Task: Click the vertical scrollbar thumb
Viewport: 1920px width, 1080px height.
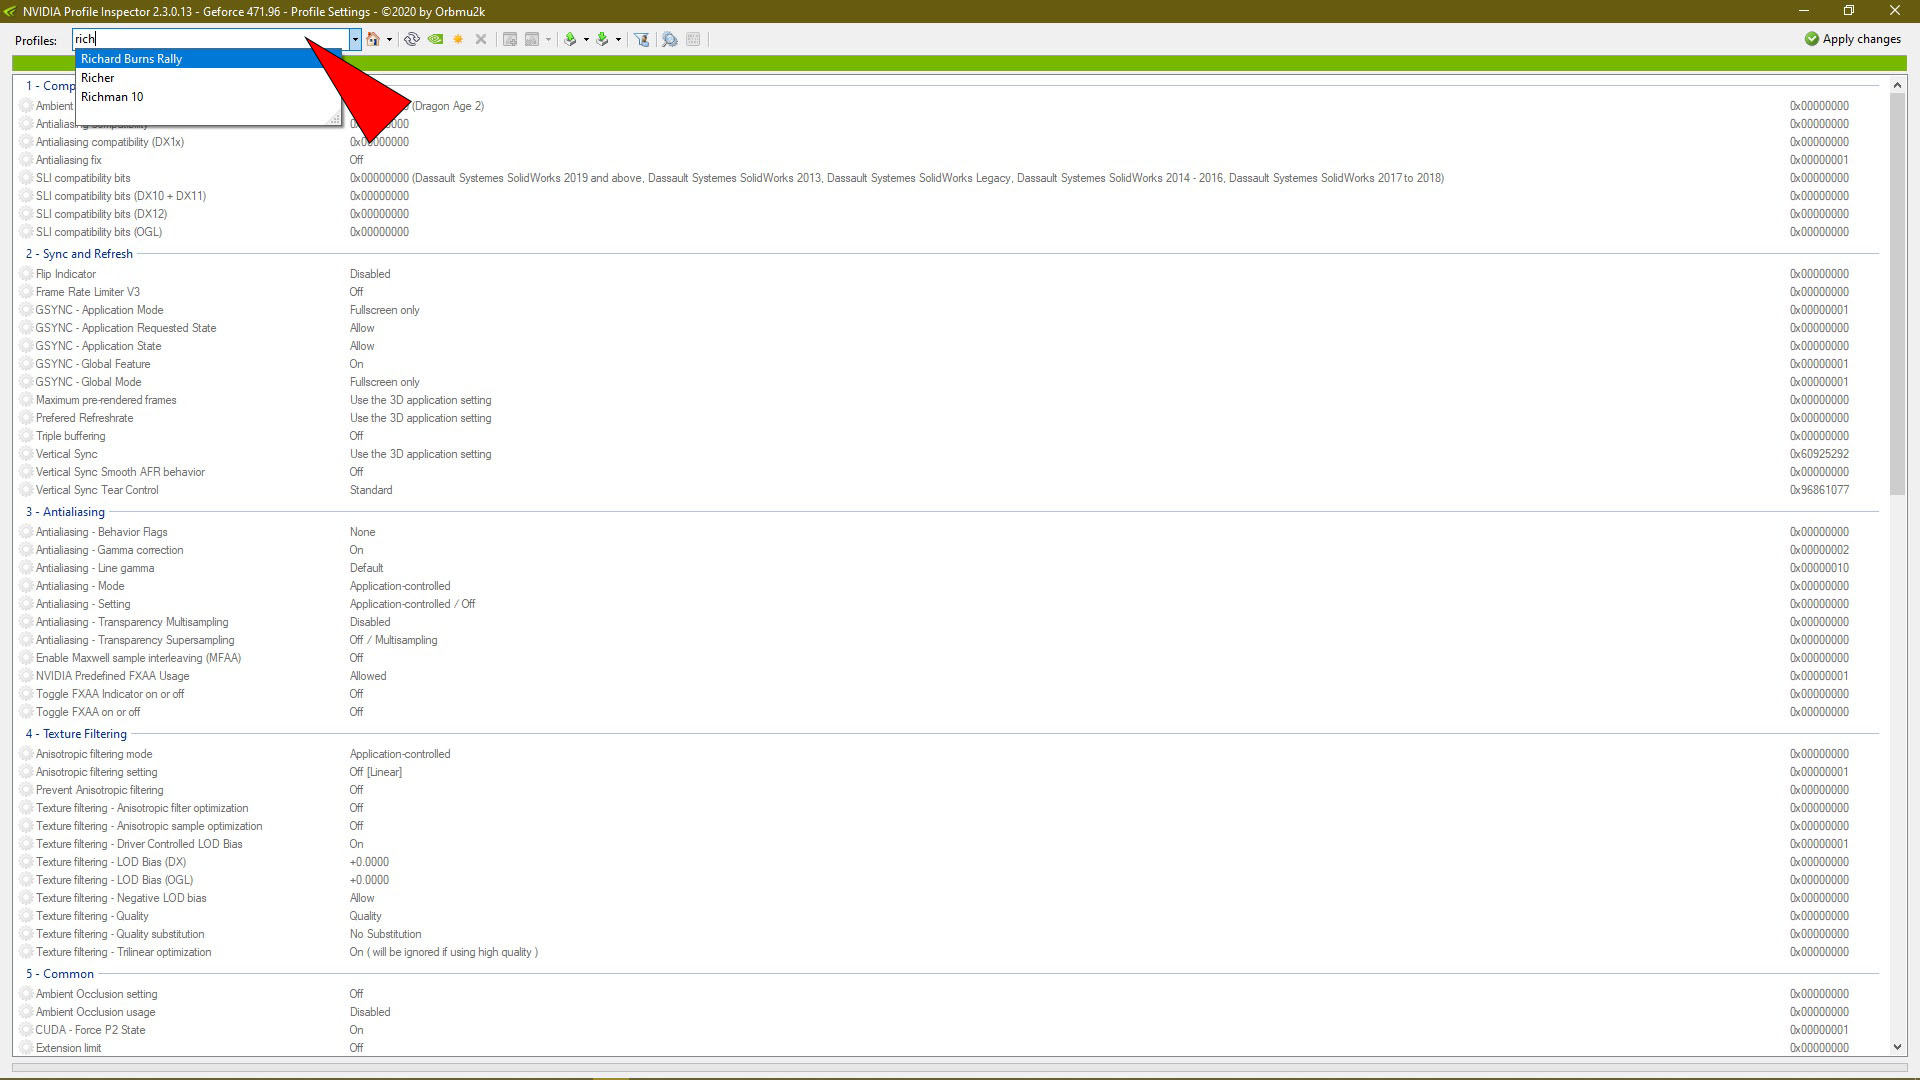Action: [x=1897, y=294]
